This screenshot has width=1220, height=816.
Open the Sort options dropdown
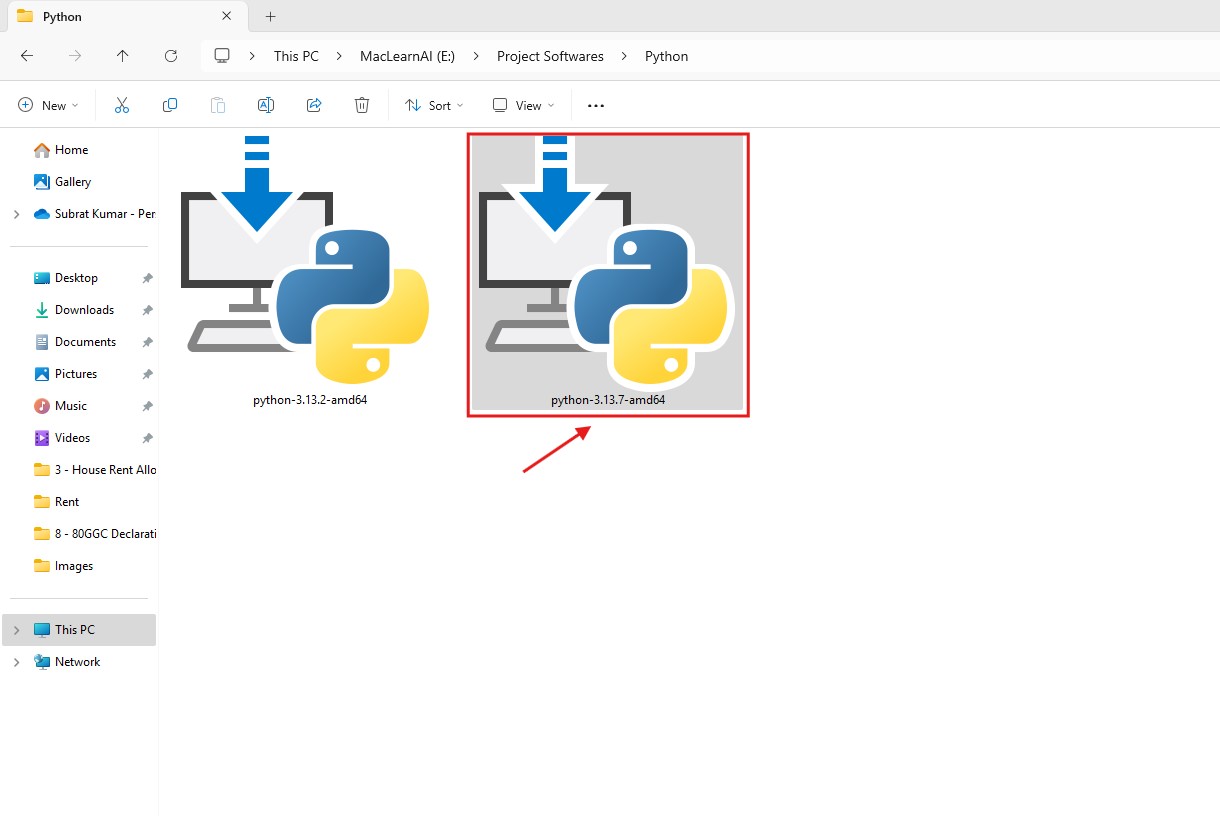pos(434,105)
